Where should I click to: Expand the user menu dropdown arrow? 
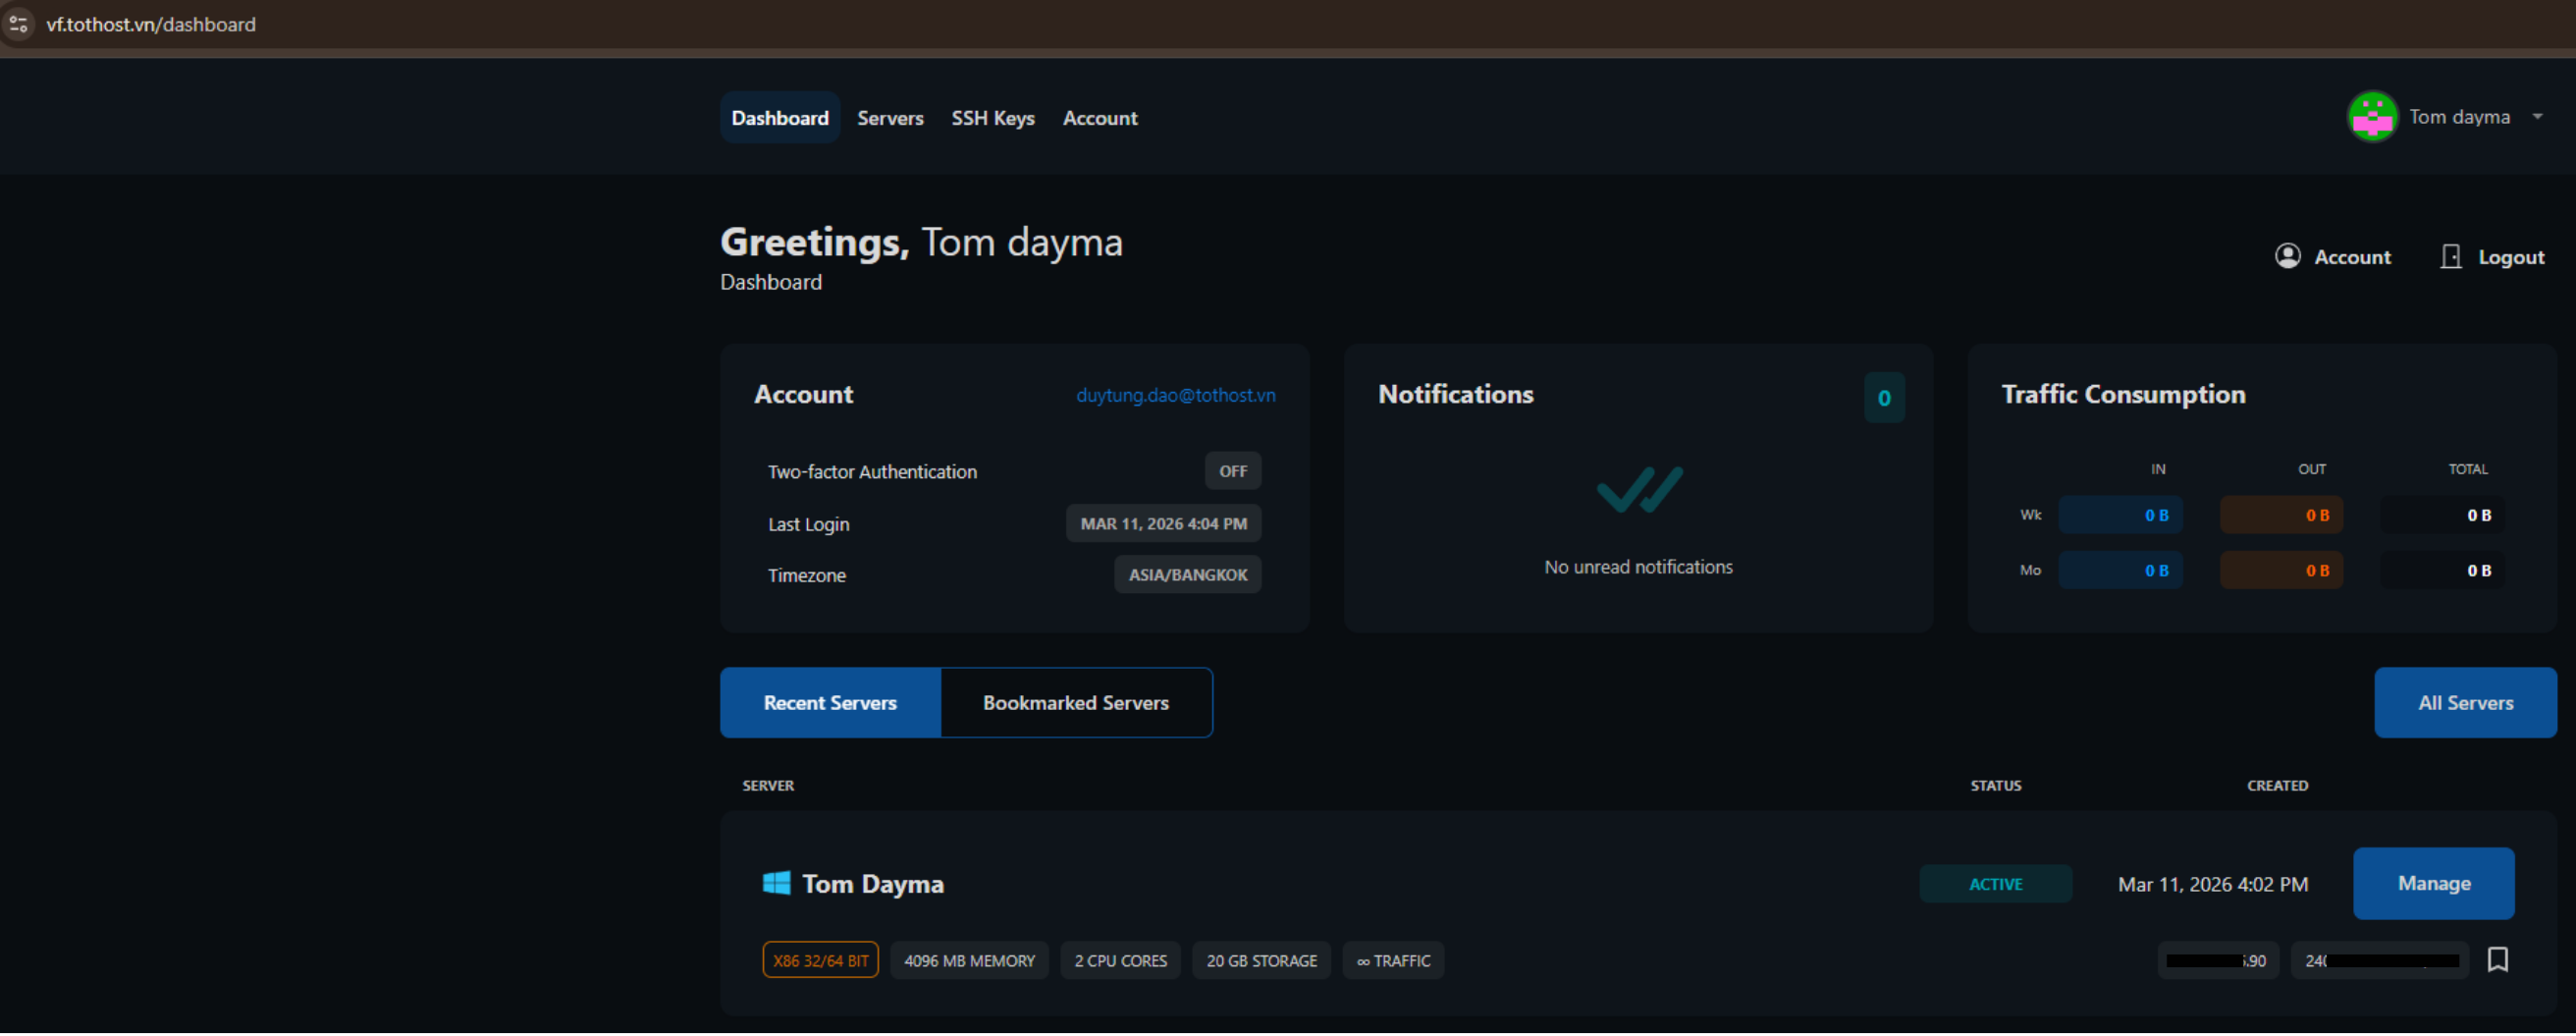coord(2537,117)
